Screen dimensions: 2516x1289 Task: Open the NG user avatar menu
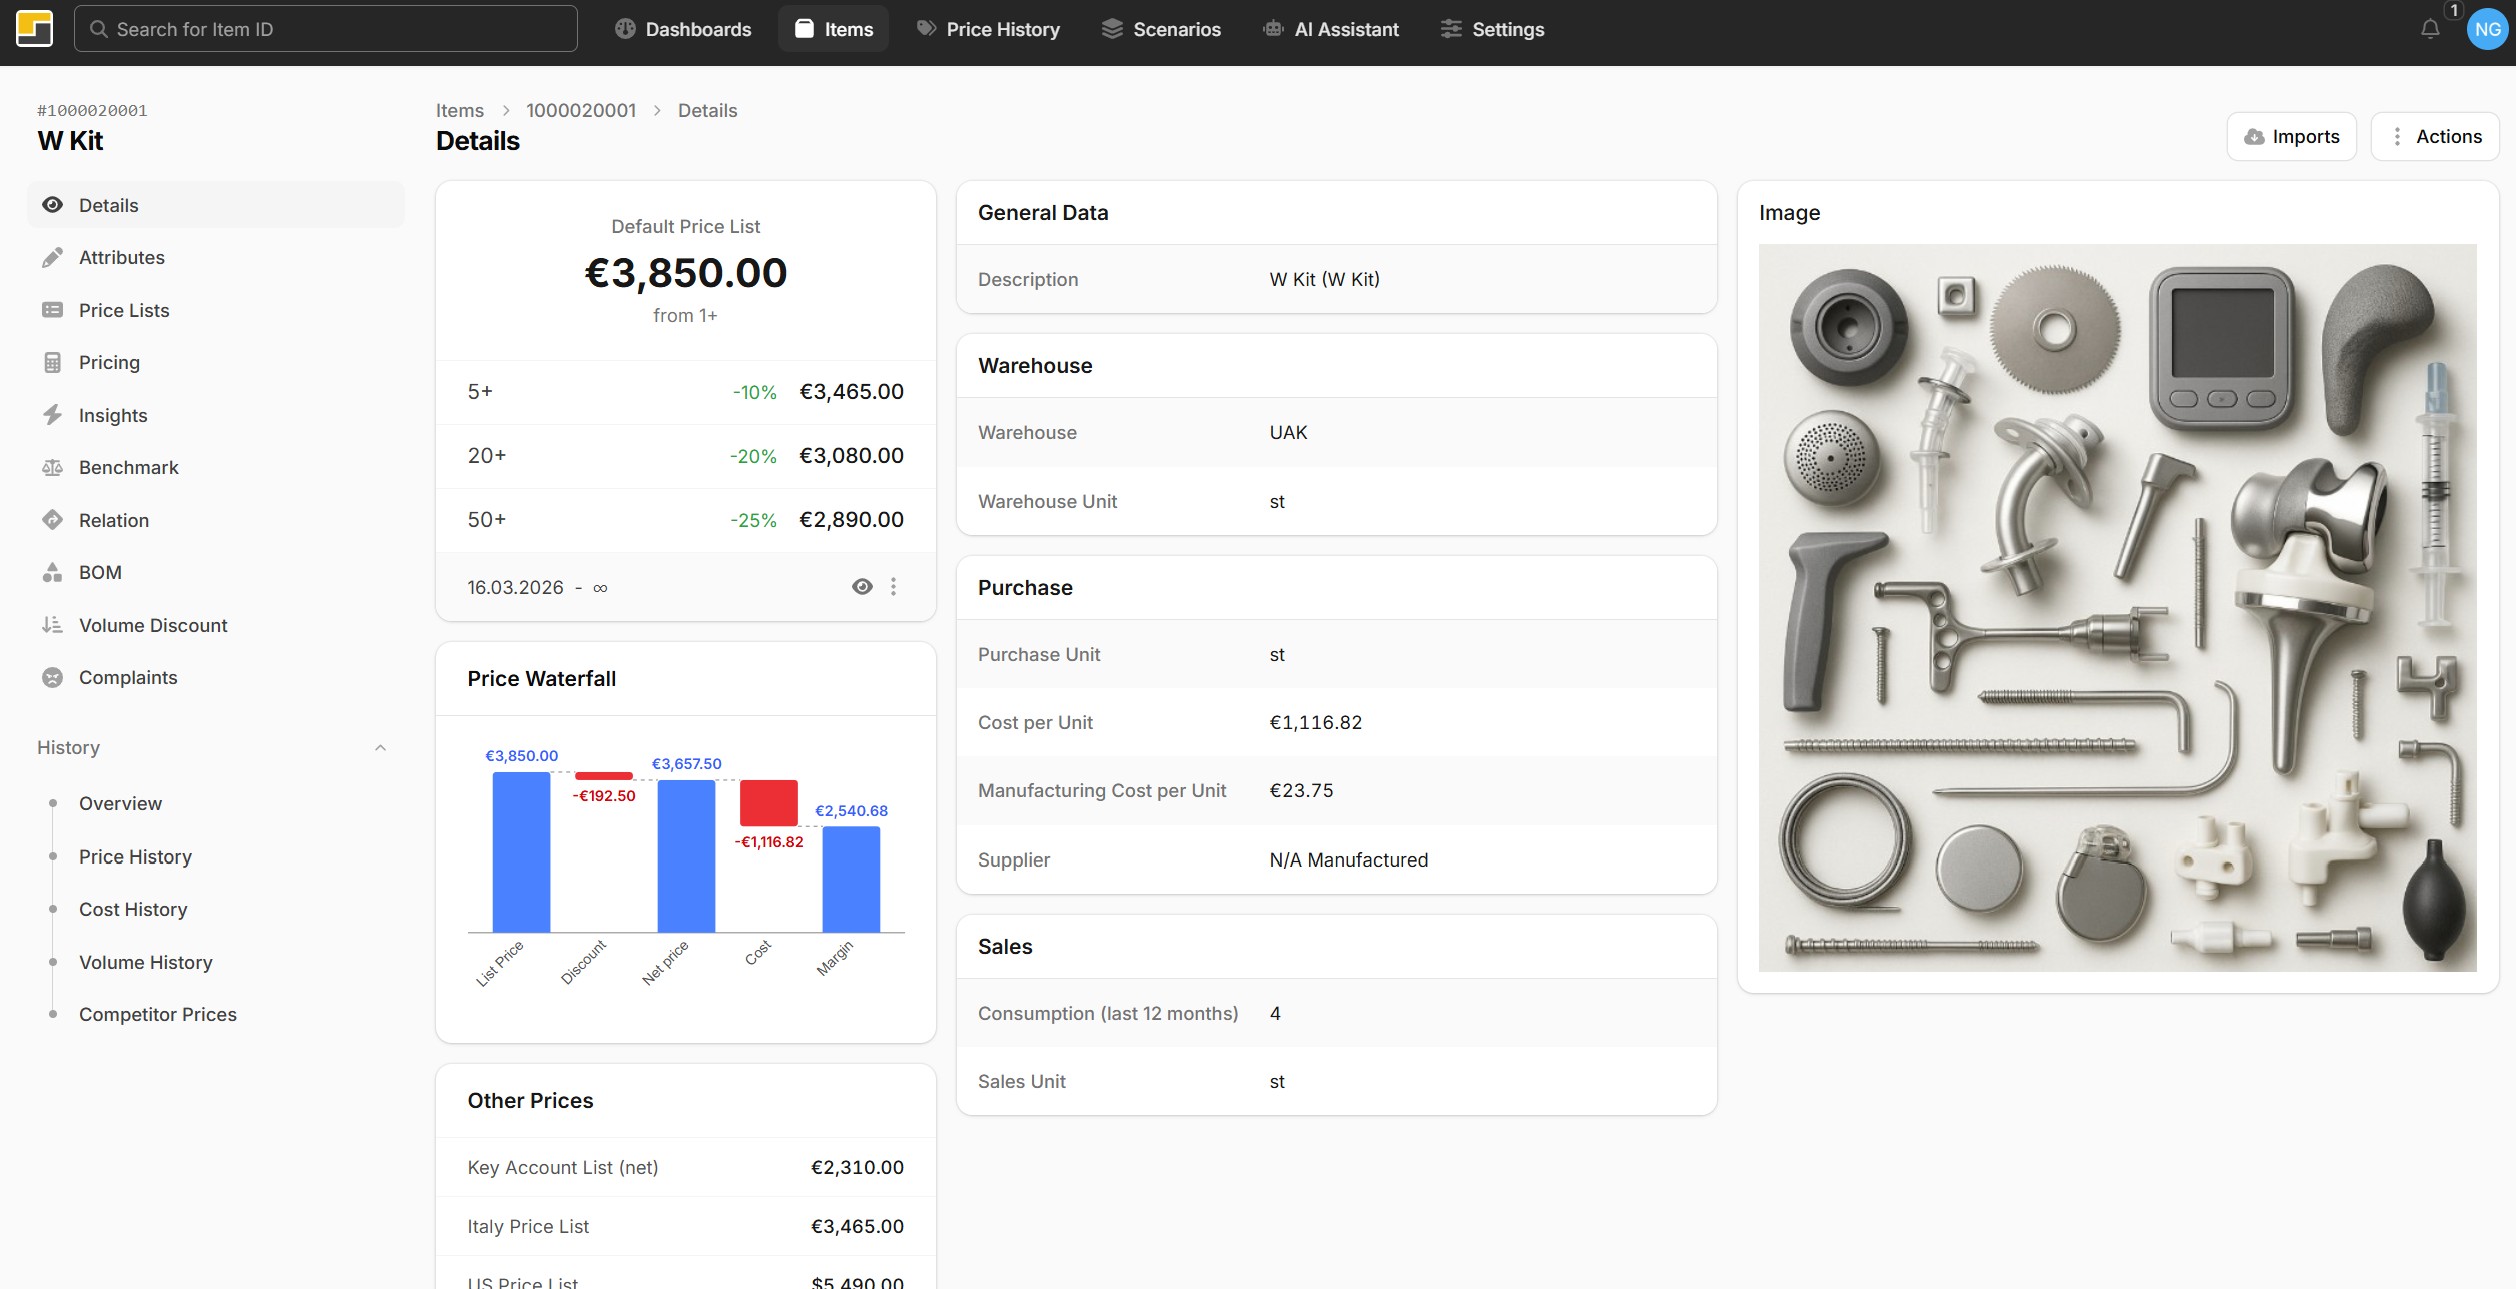[2487, 30]
